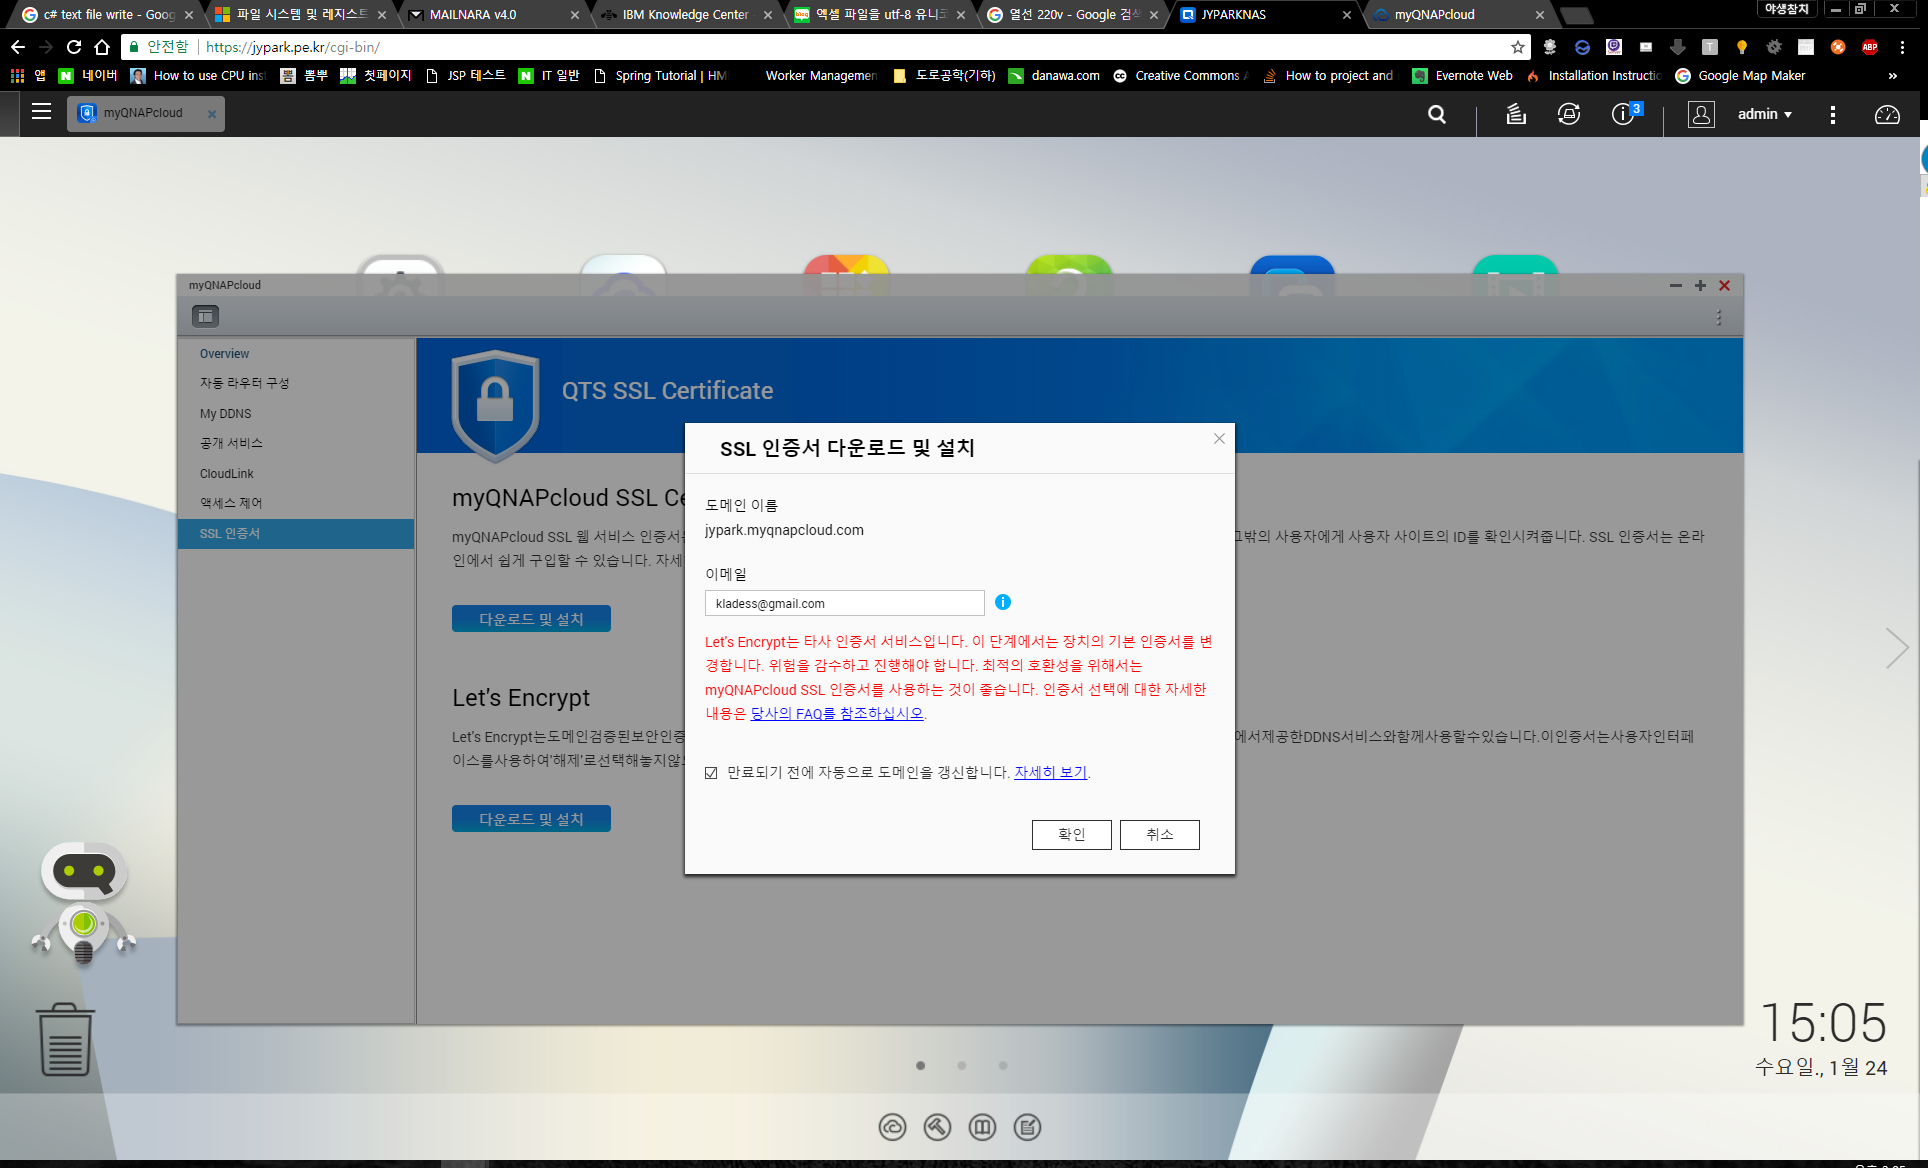The image size is (1928, 1168).
Task: Confirm with the 확인 button
Action: tap(1071, 834)
